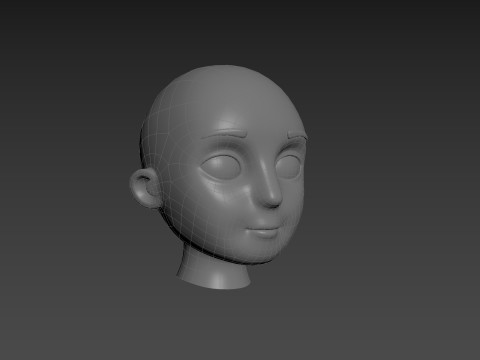Viewport: 480px width, 360px height.
Task: Select the 3D head model's nose
Action: (270, 185)
